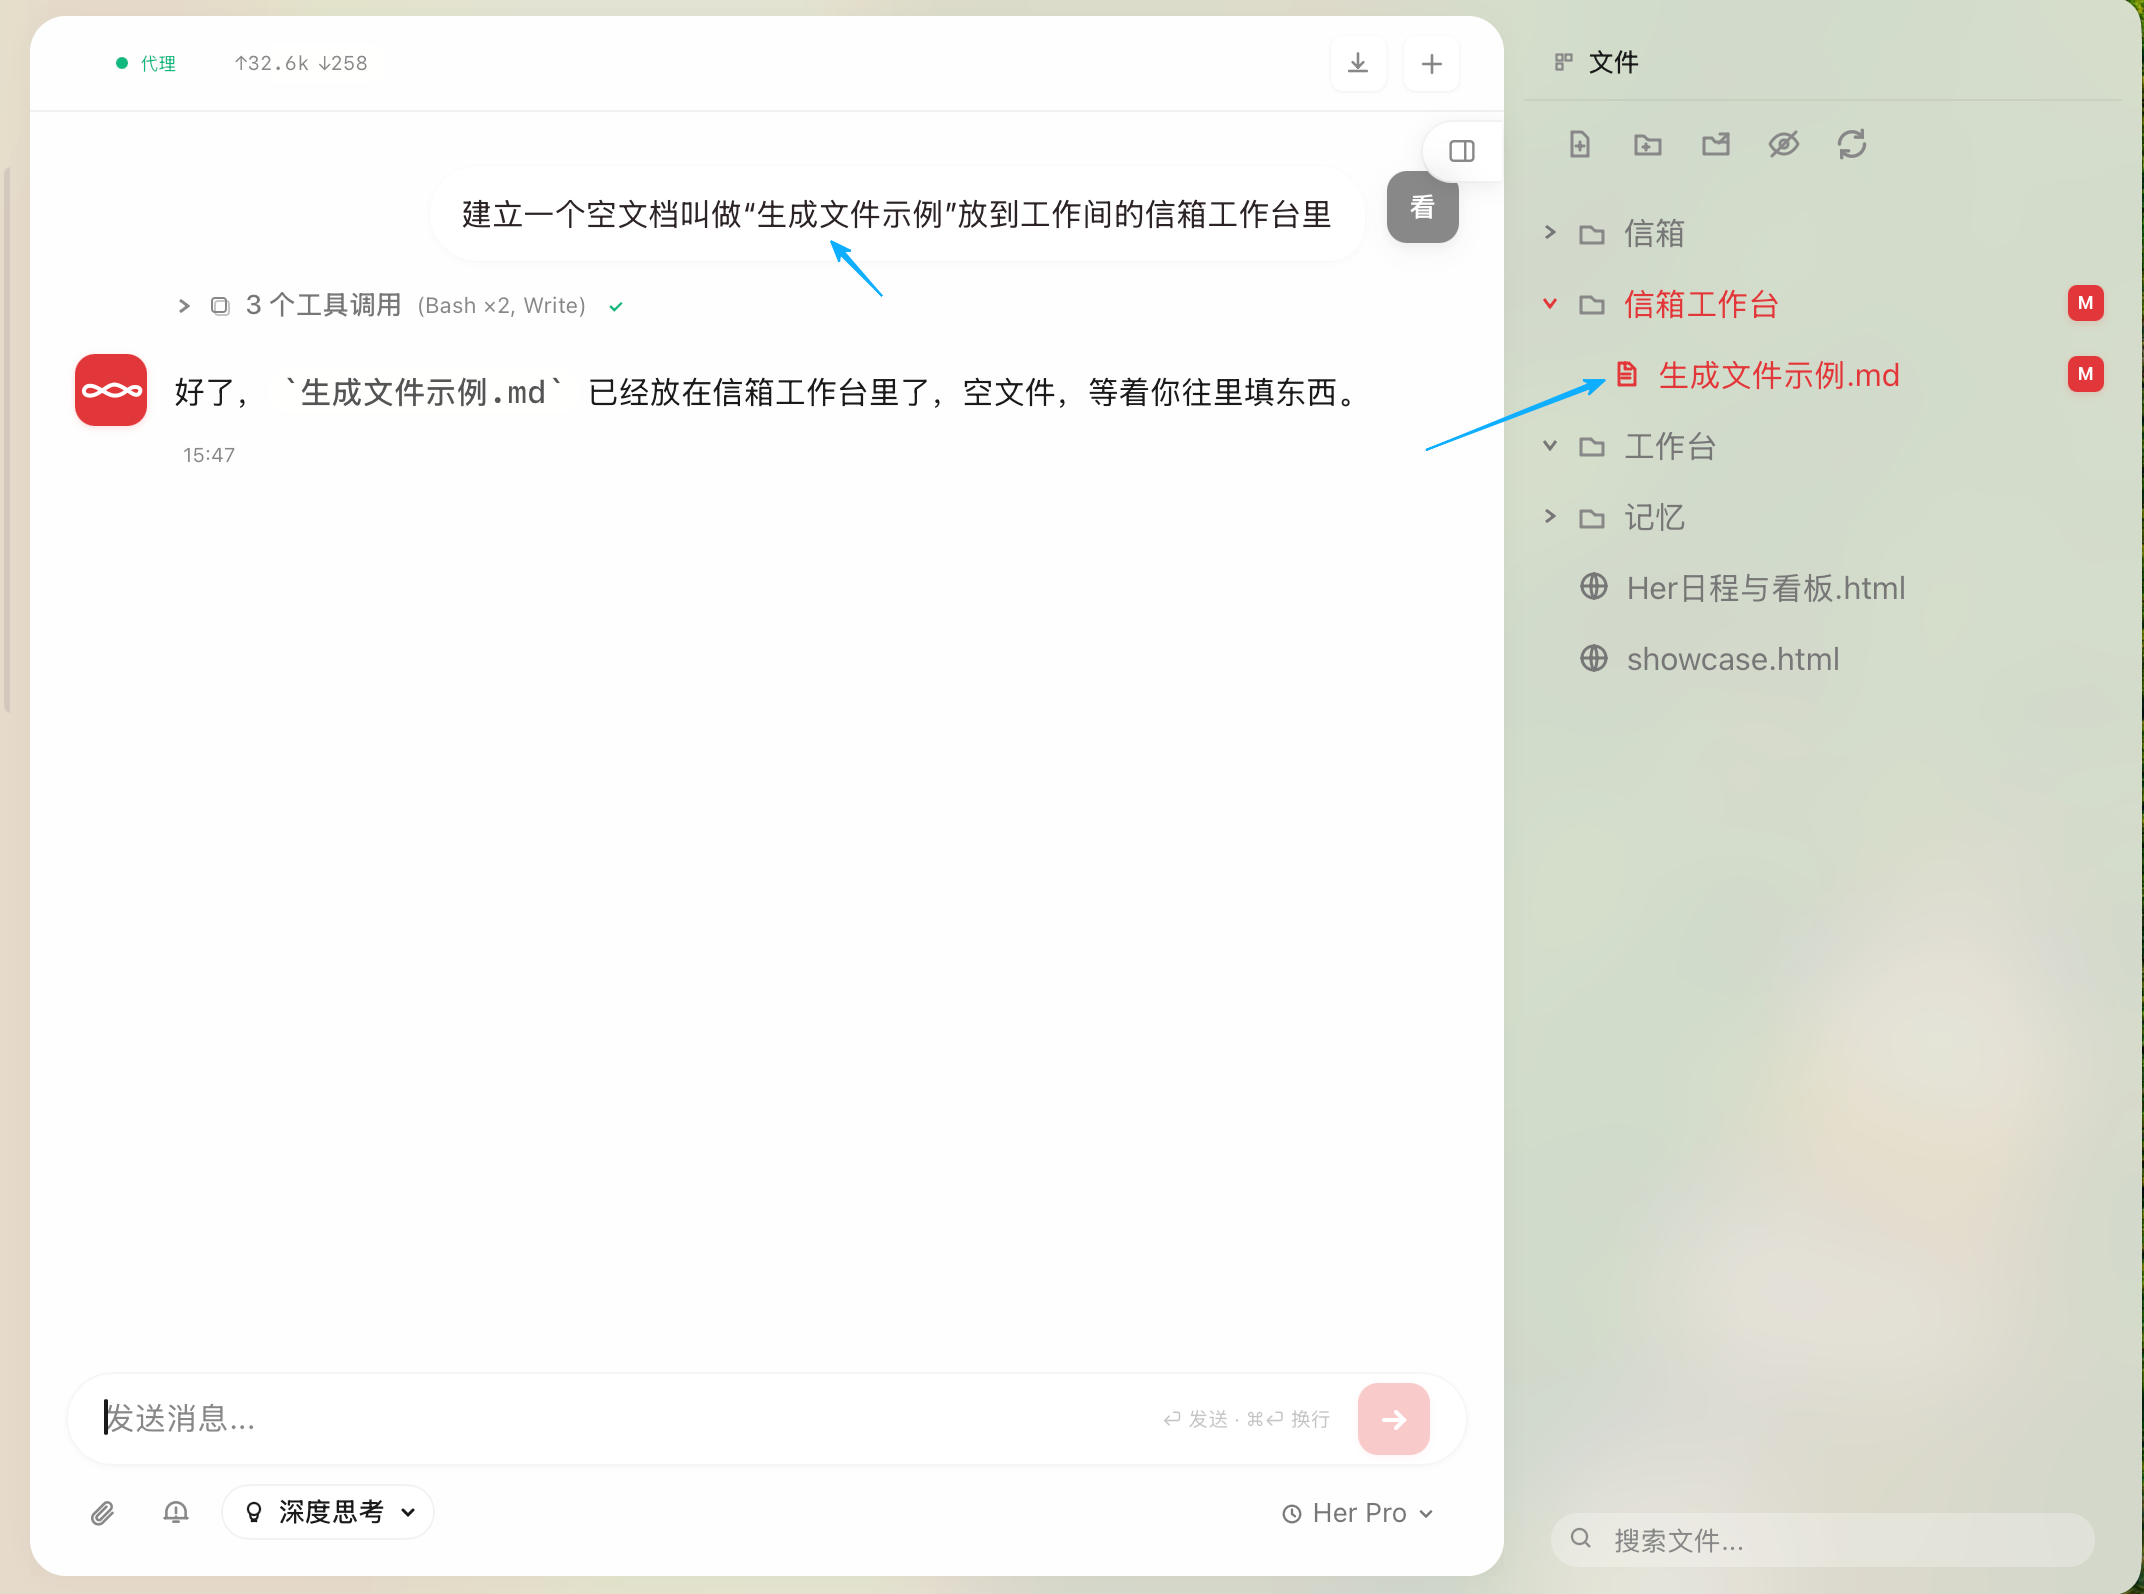Select the 工作台 folder row
2144x1594 pixels.
1822,446
